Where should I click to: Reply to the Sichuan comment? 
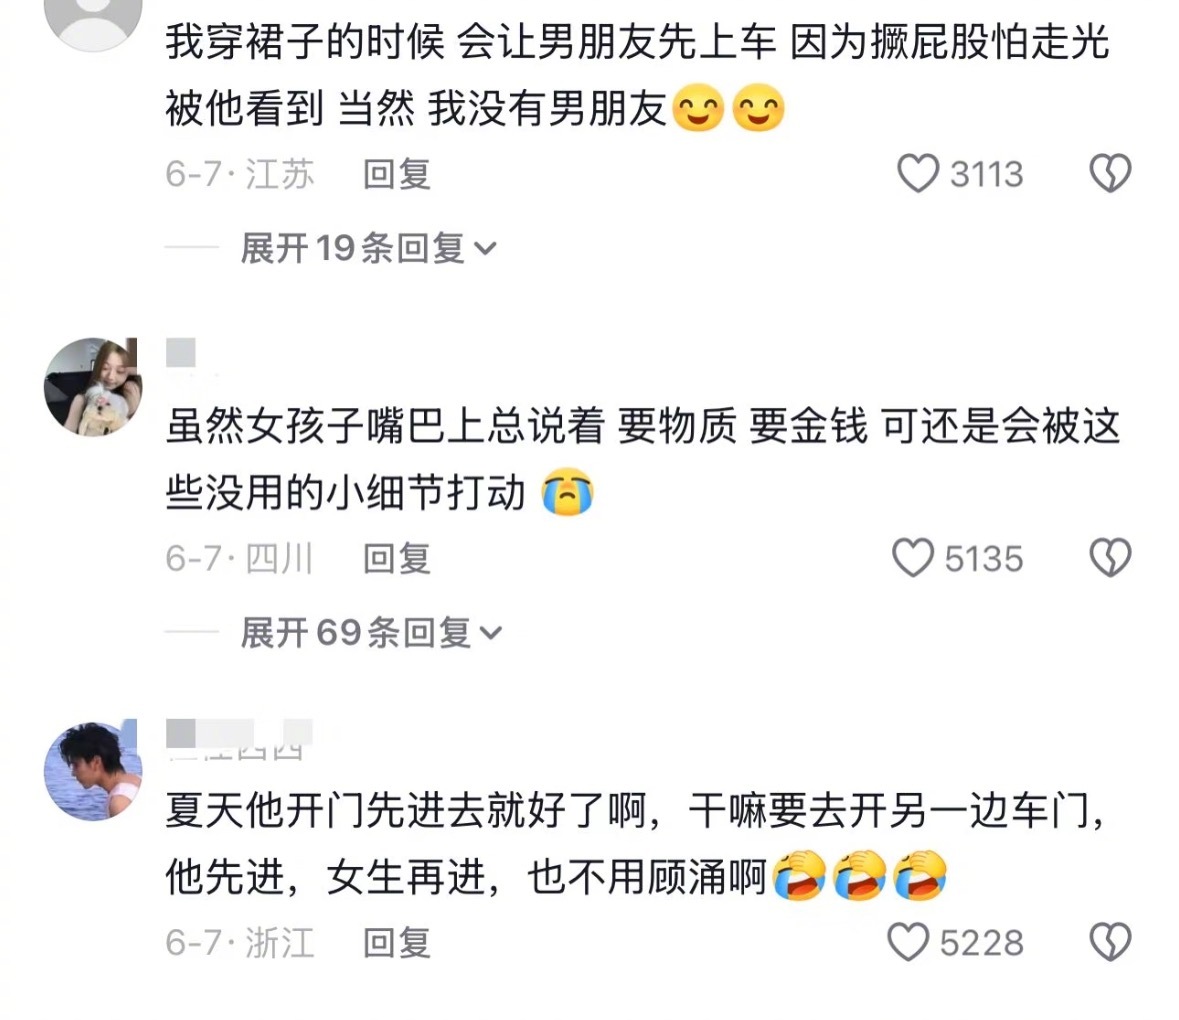point(397,558)
